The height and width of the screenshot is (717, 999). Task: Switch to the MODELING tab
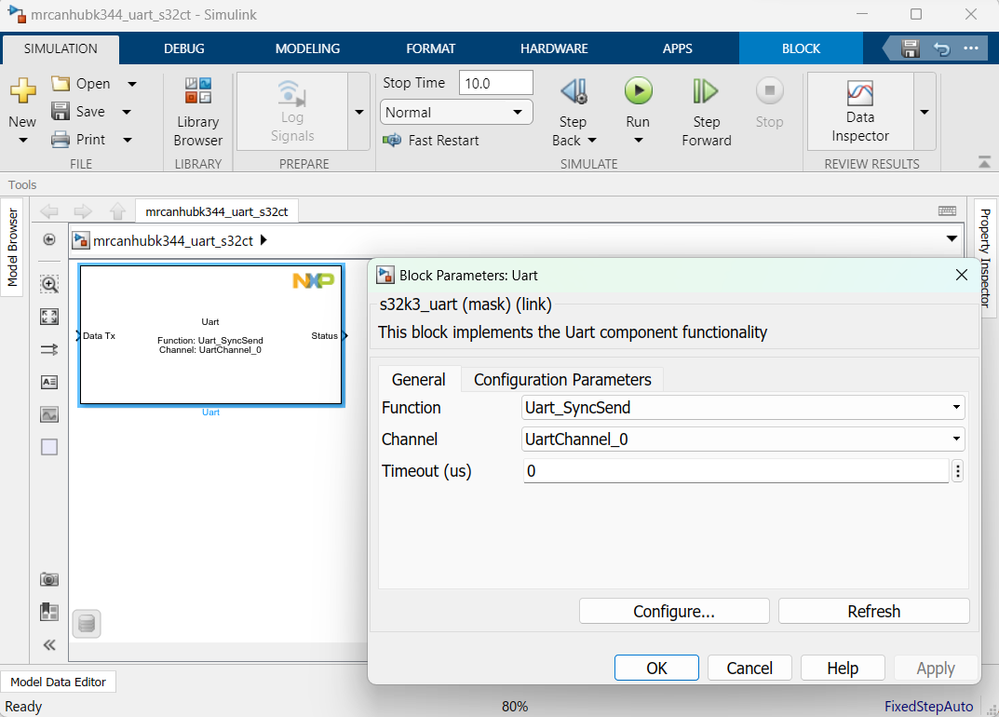[x=307, y=48]
